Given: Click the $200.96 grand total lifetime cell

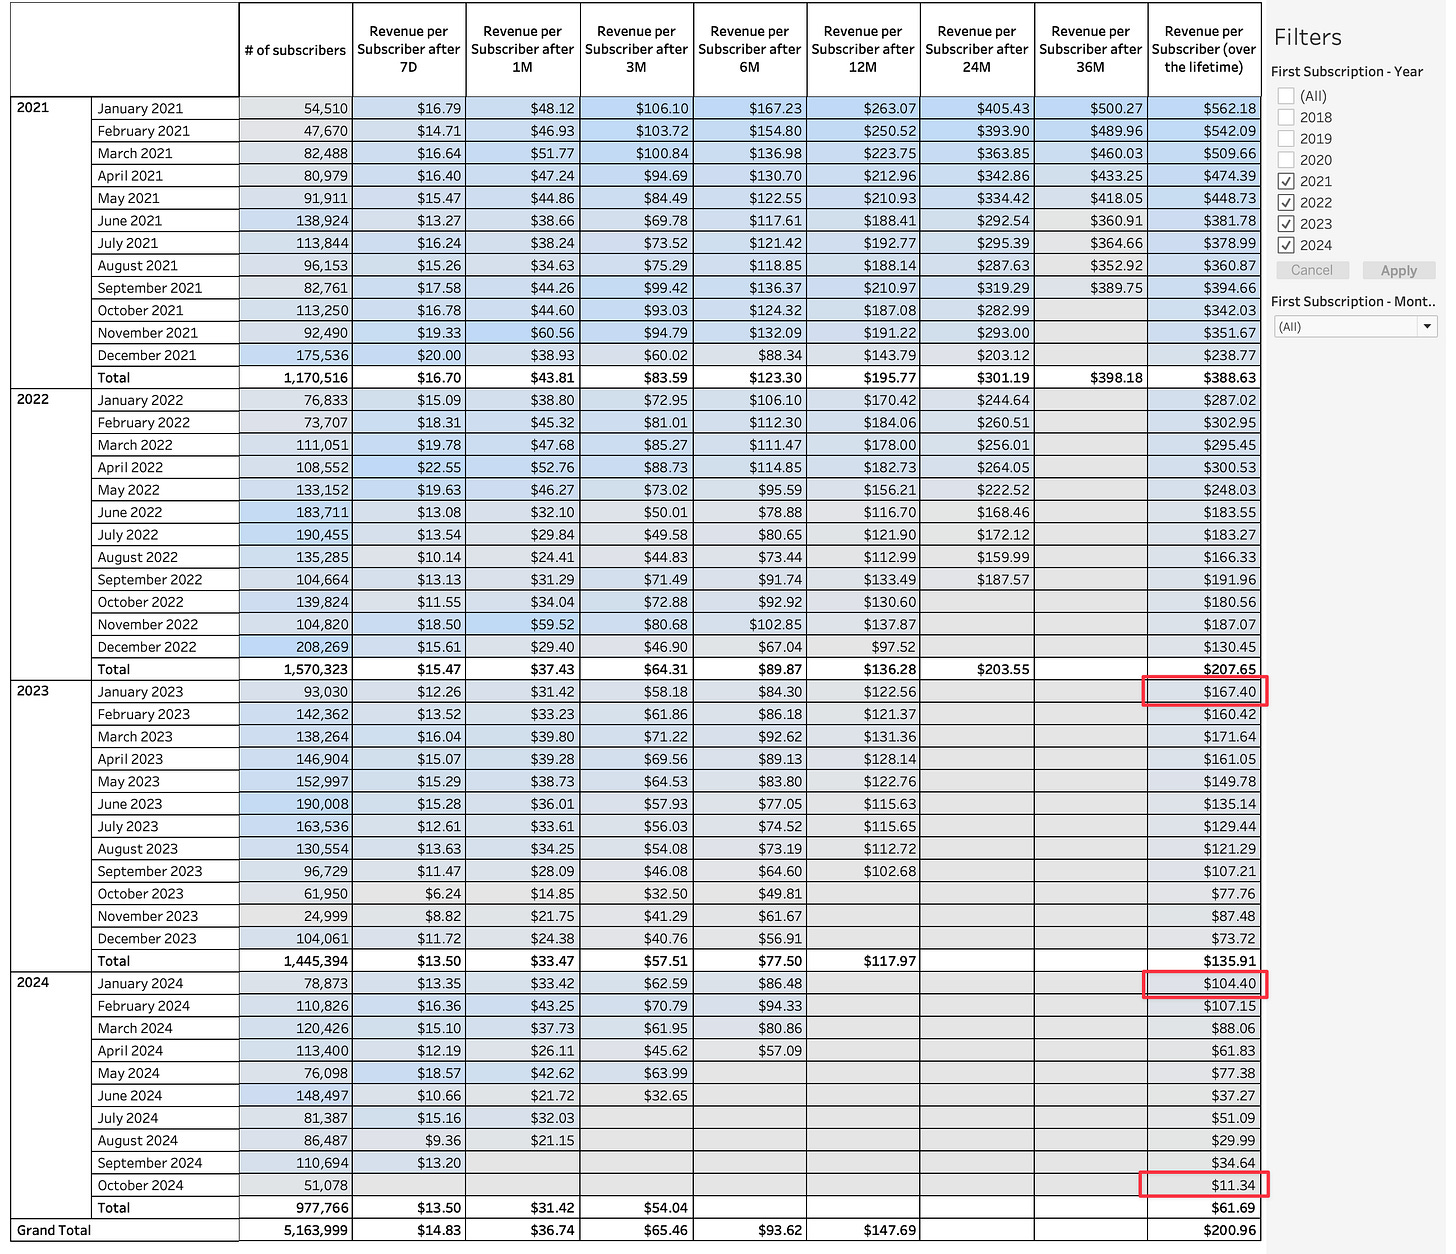Looking at the screenshot, I should tap(1204, 1230).
